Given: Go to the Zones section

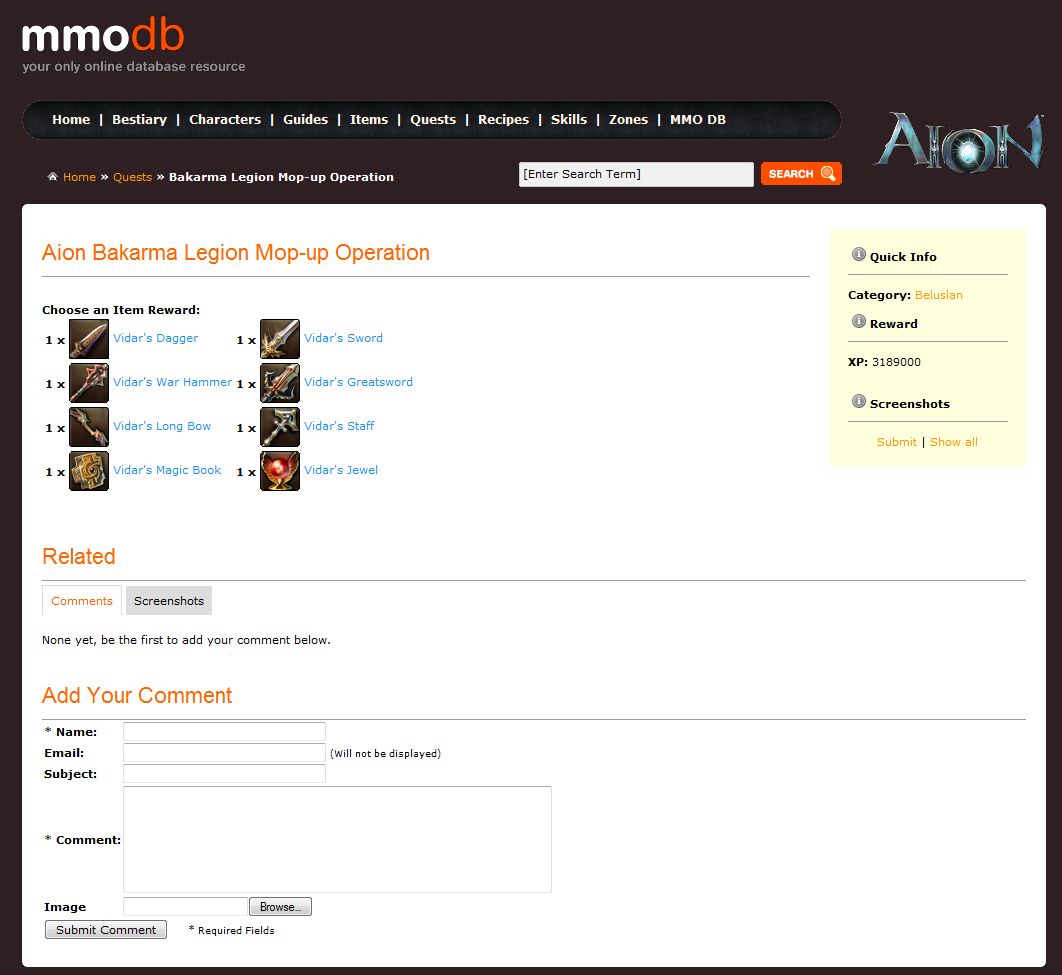Looking at the screenshot, I should (x=629, y=120).
